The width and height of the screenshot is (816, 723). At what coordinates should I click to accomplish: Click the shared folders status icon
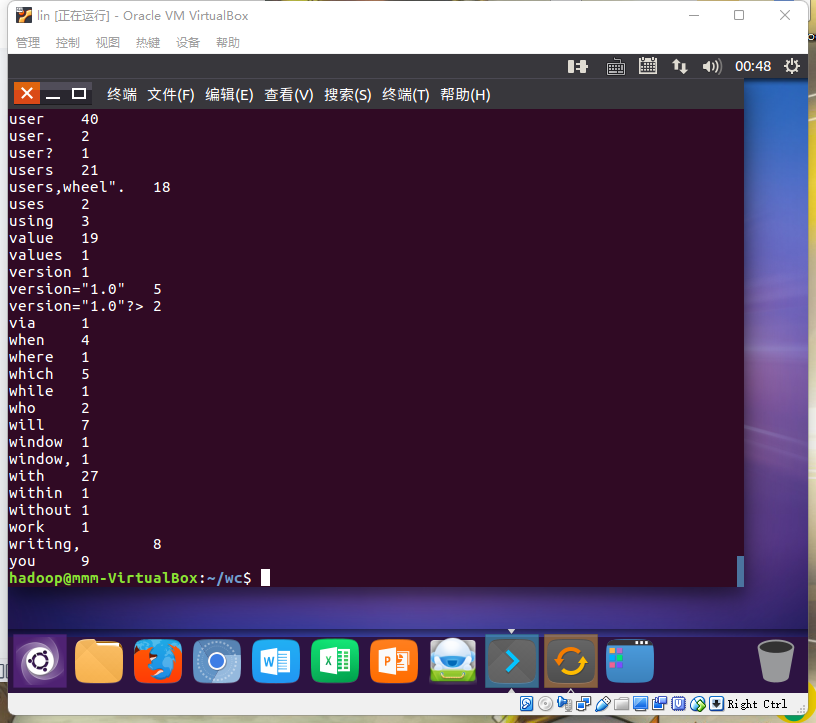pos(621,704)
